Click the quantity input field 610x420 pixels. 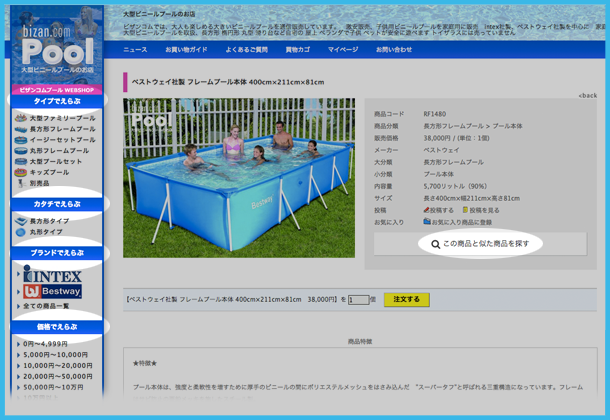click(358, 299)
